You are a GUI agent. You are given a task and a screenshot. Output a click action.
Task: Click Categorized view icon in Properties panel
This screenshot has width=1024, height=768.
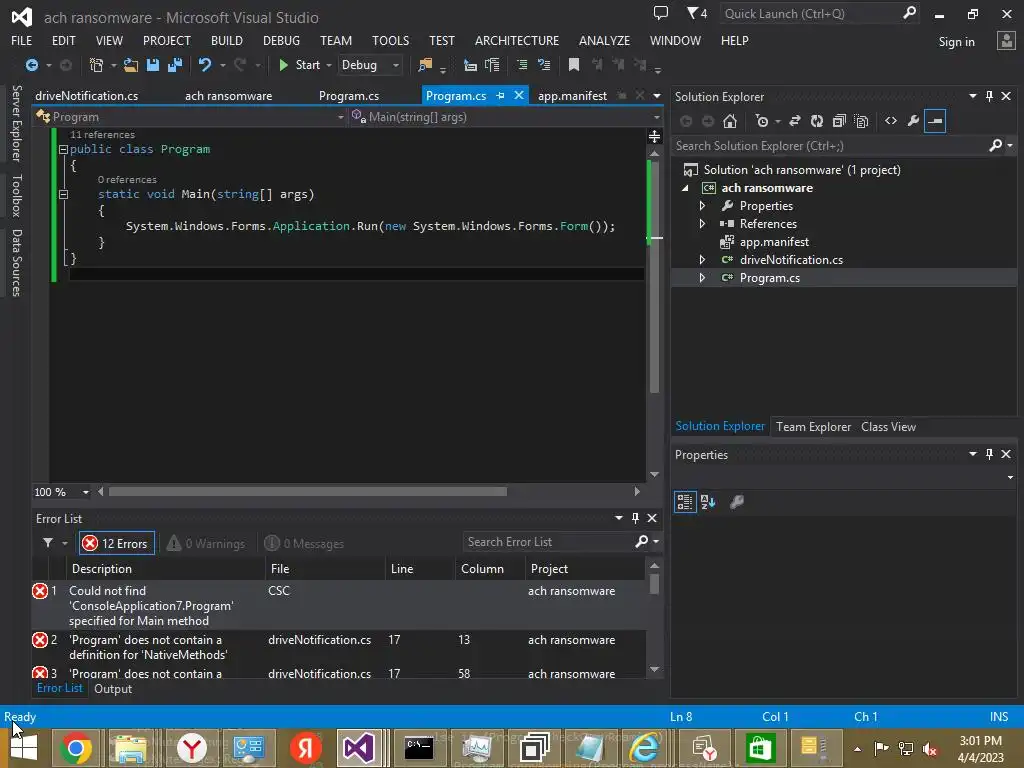pyautogui.click(x=684, y=502)
